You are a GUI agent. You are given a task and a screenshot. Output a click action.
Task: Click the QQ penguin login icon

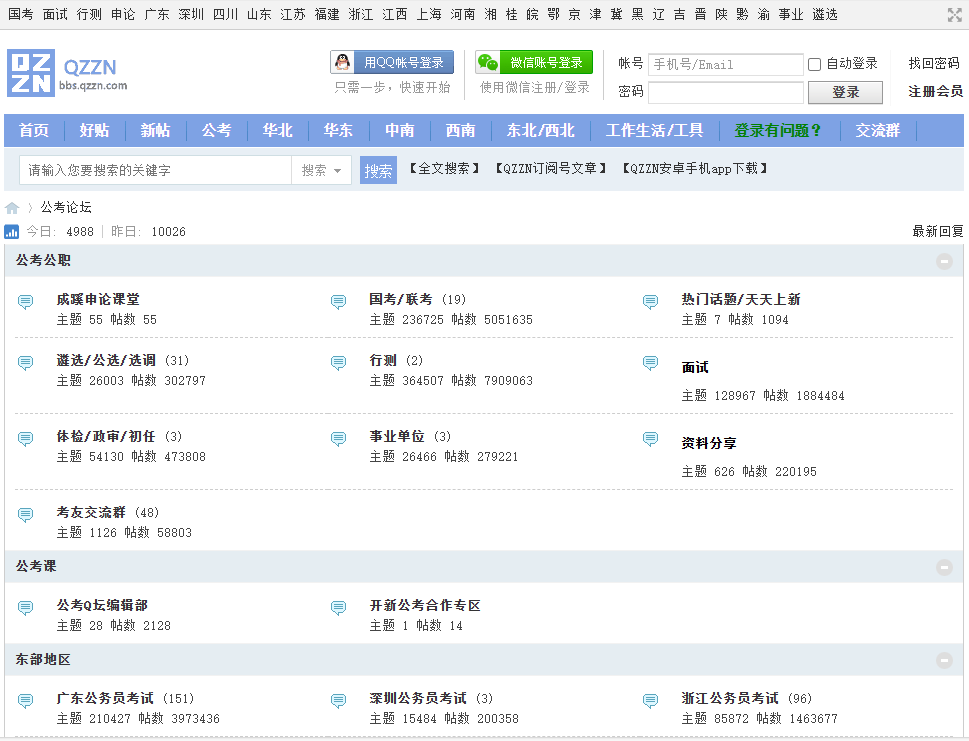[345, 62]
